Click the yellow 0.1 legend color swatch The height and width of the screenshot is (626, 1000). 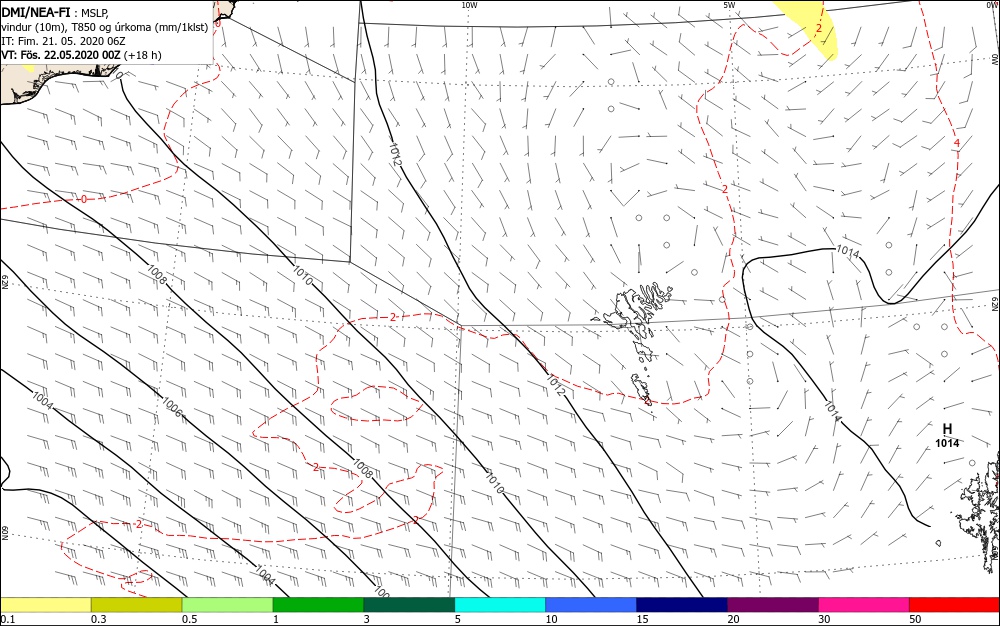(x=45, y=604)
